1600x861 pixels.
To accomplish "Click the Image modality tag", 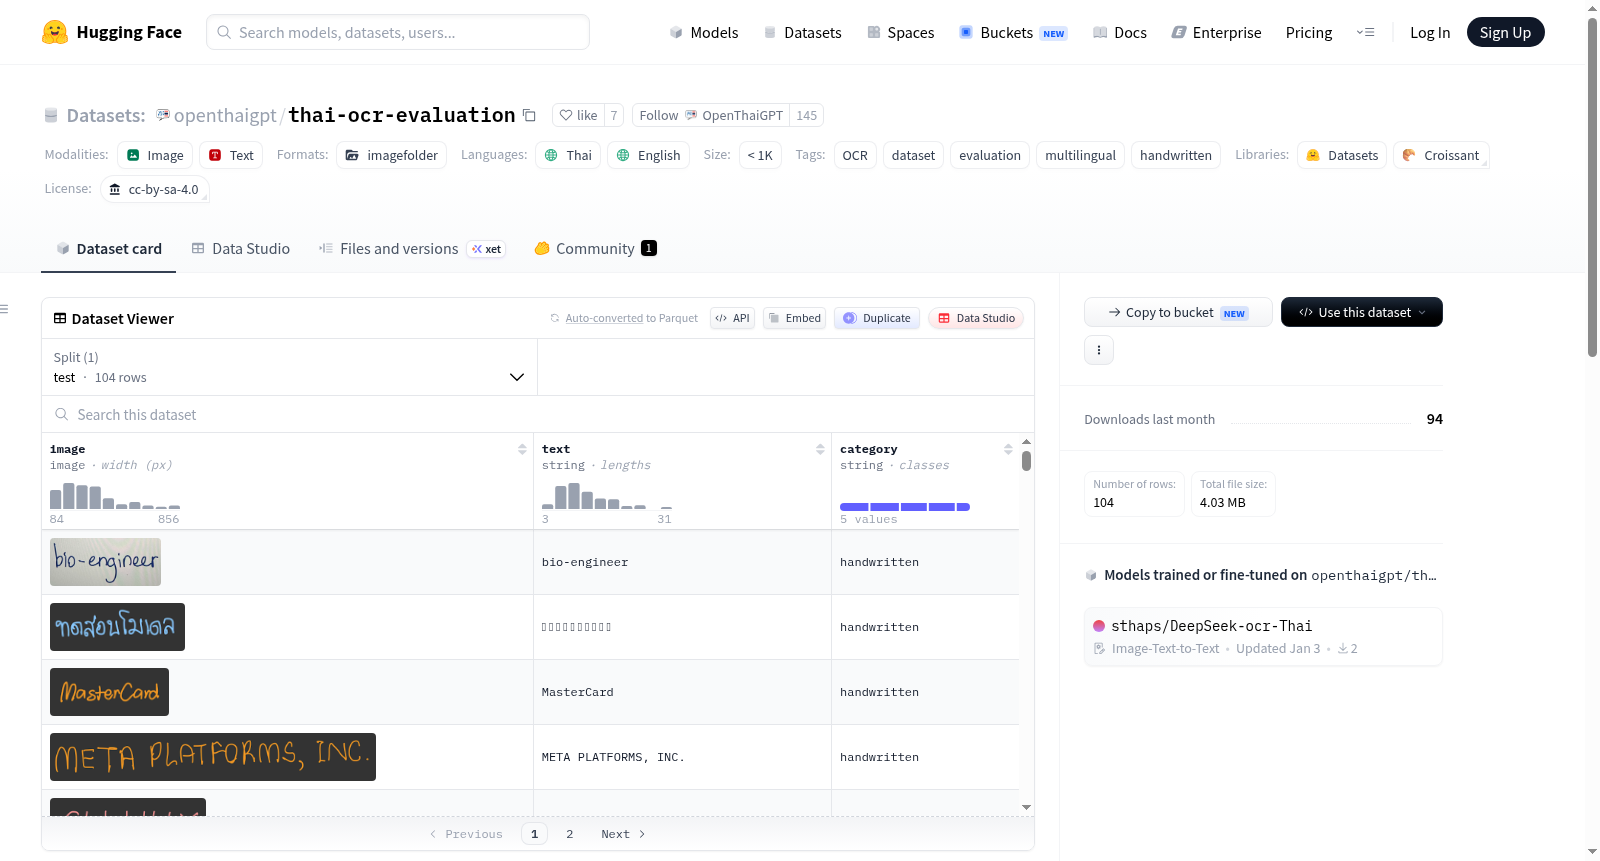I will point(155,155).
